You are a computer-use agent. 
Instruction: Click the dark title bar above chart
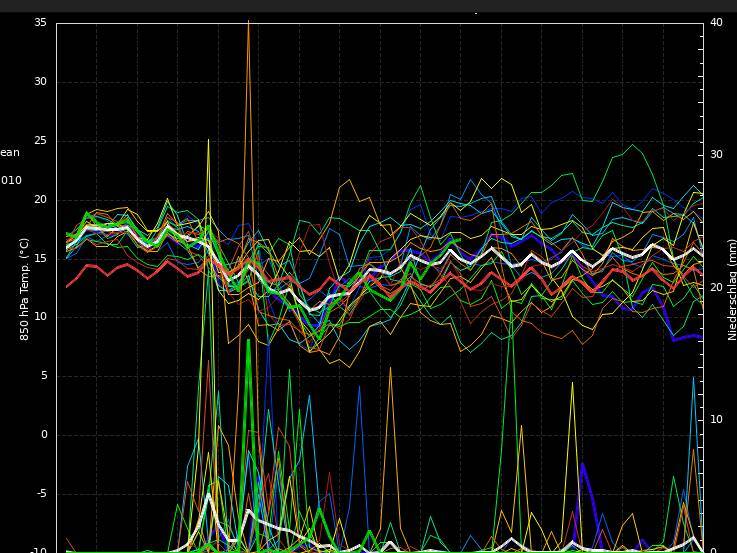368,6
